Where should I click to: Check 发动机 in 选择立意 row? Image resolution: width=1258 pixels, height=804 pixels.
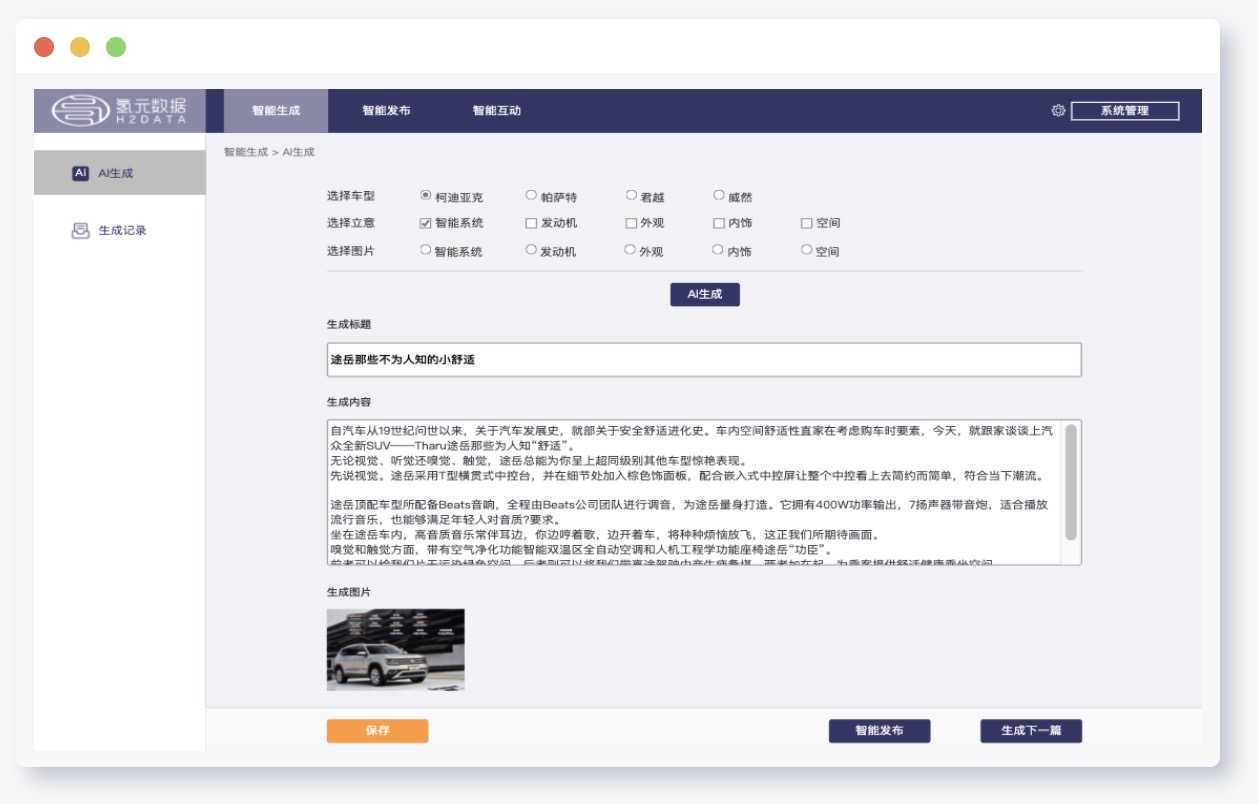click(531, 223)
